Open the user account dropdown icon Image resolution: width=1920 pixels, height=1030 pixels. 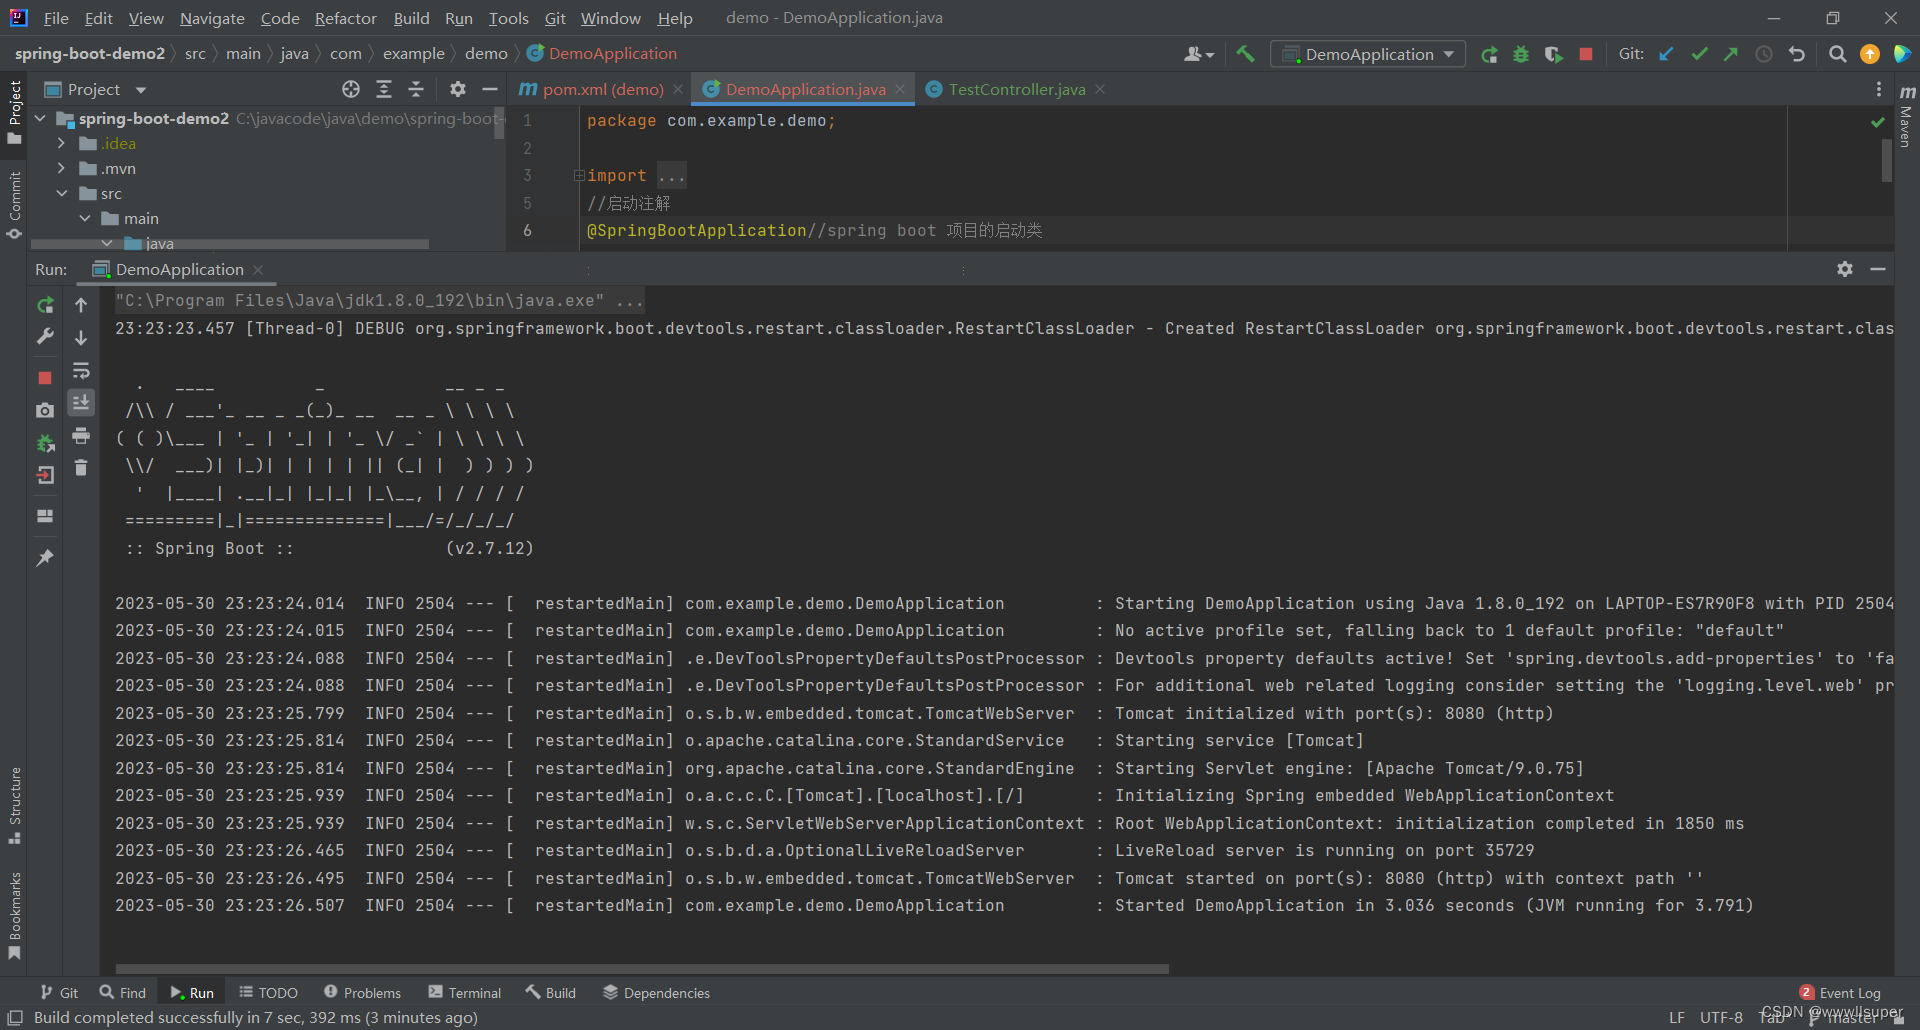[1198, 54]
